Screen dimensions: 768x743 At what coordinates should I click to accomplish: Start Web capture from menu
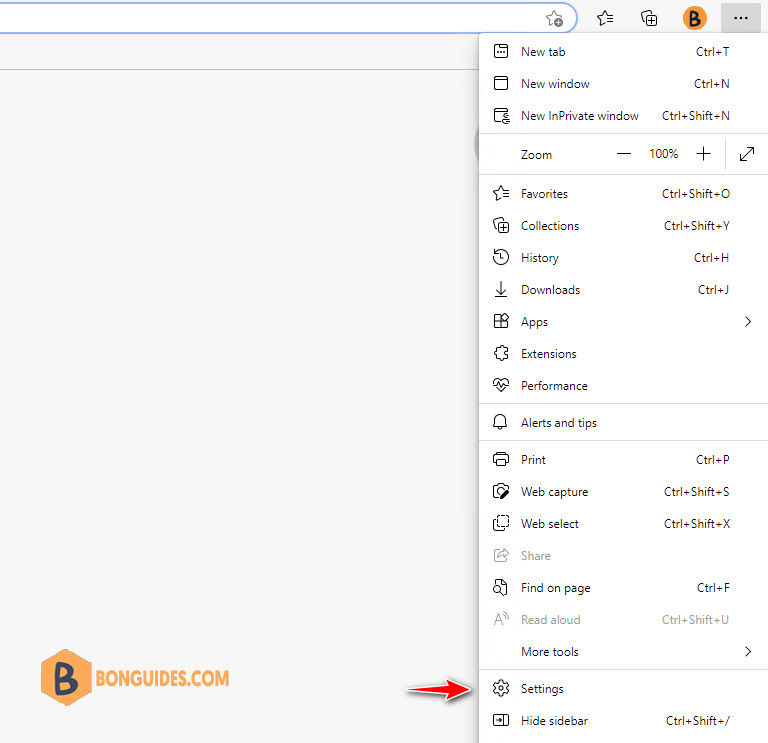coord(623,492)
